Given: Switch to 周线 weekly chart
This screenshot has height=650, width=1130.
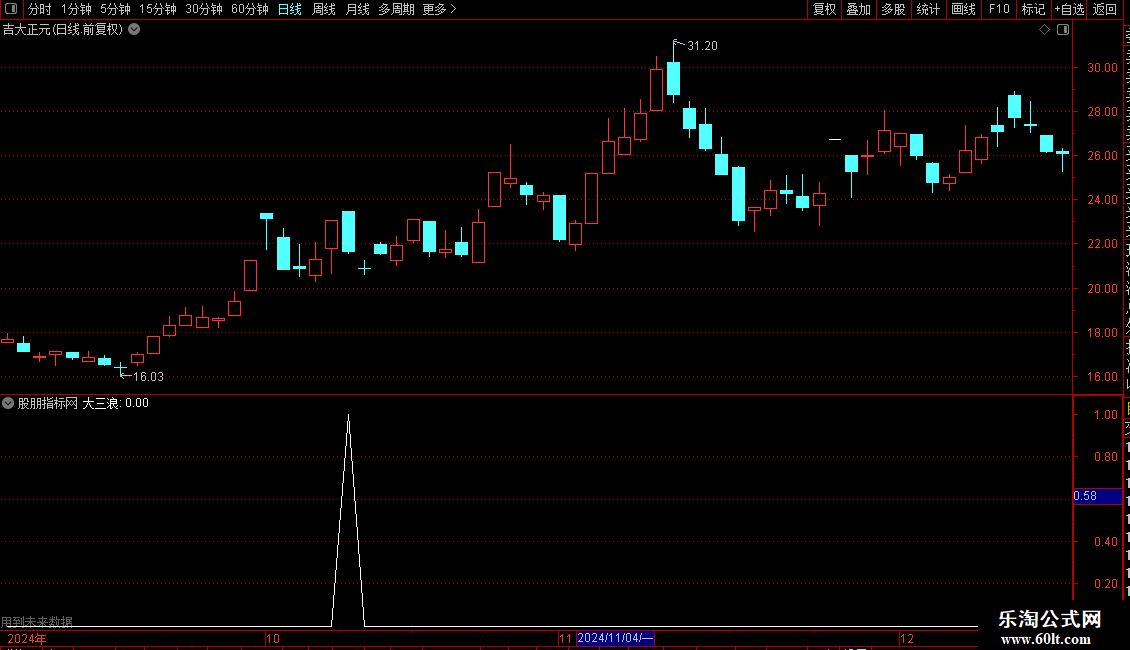Looking at the screenshot, I should point(324,9).
